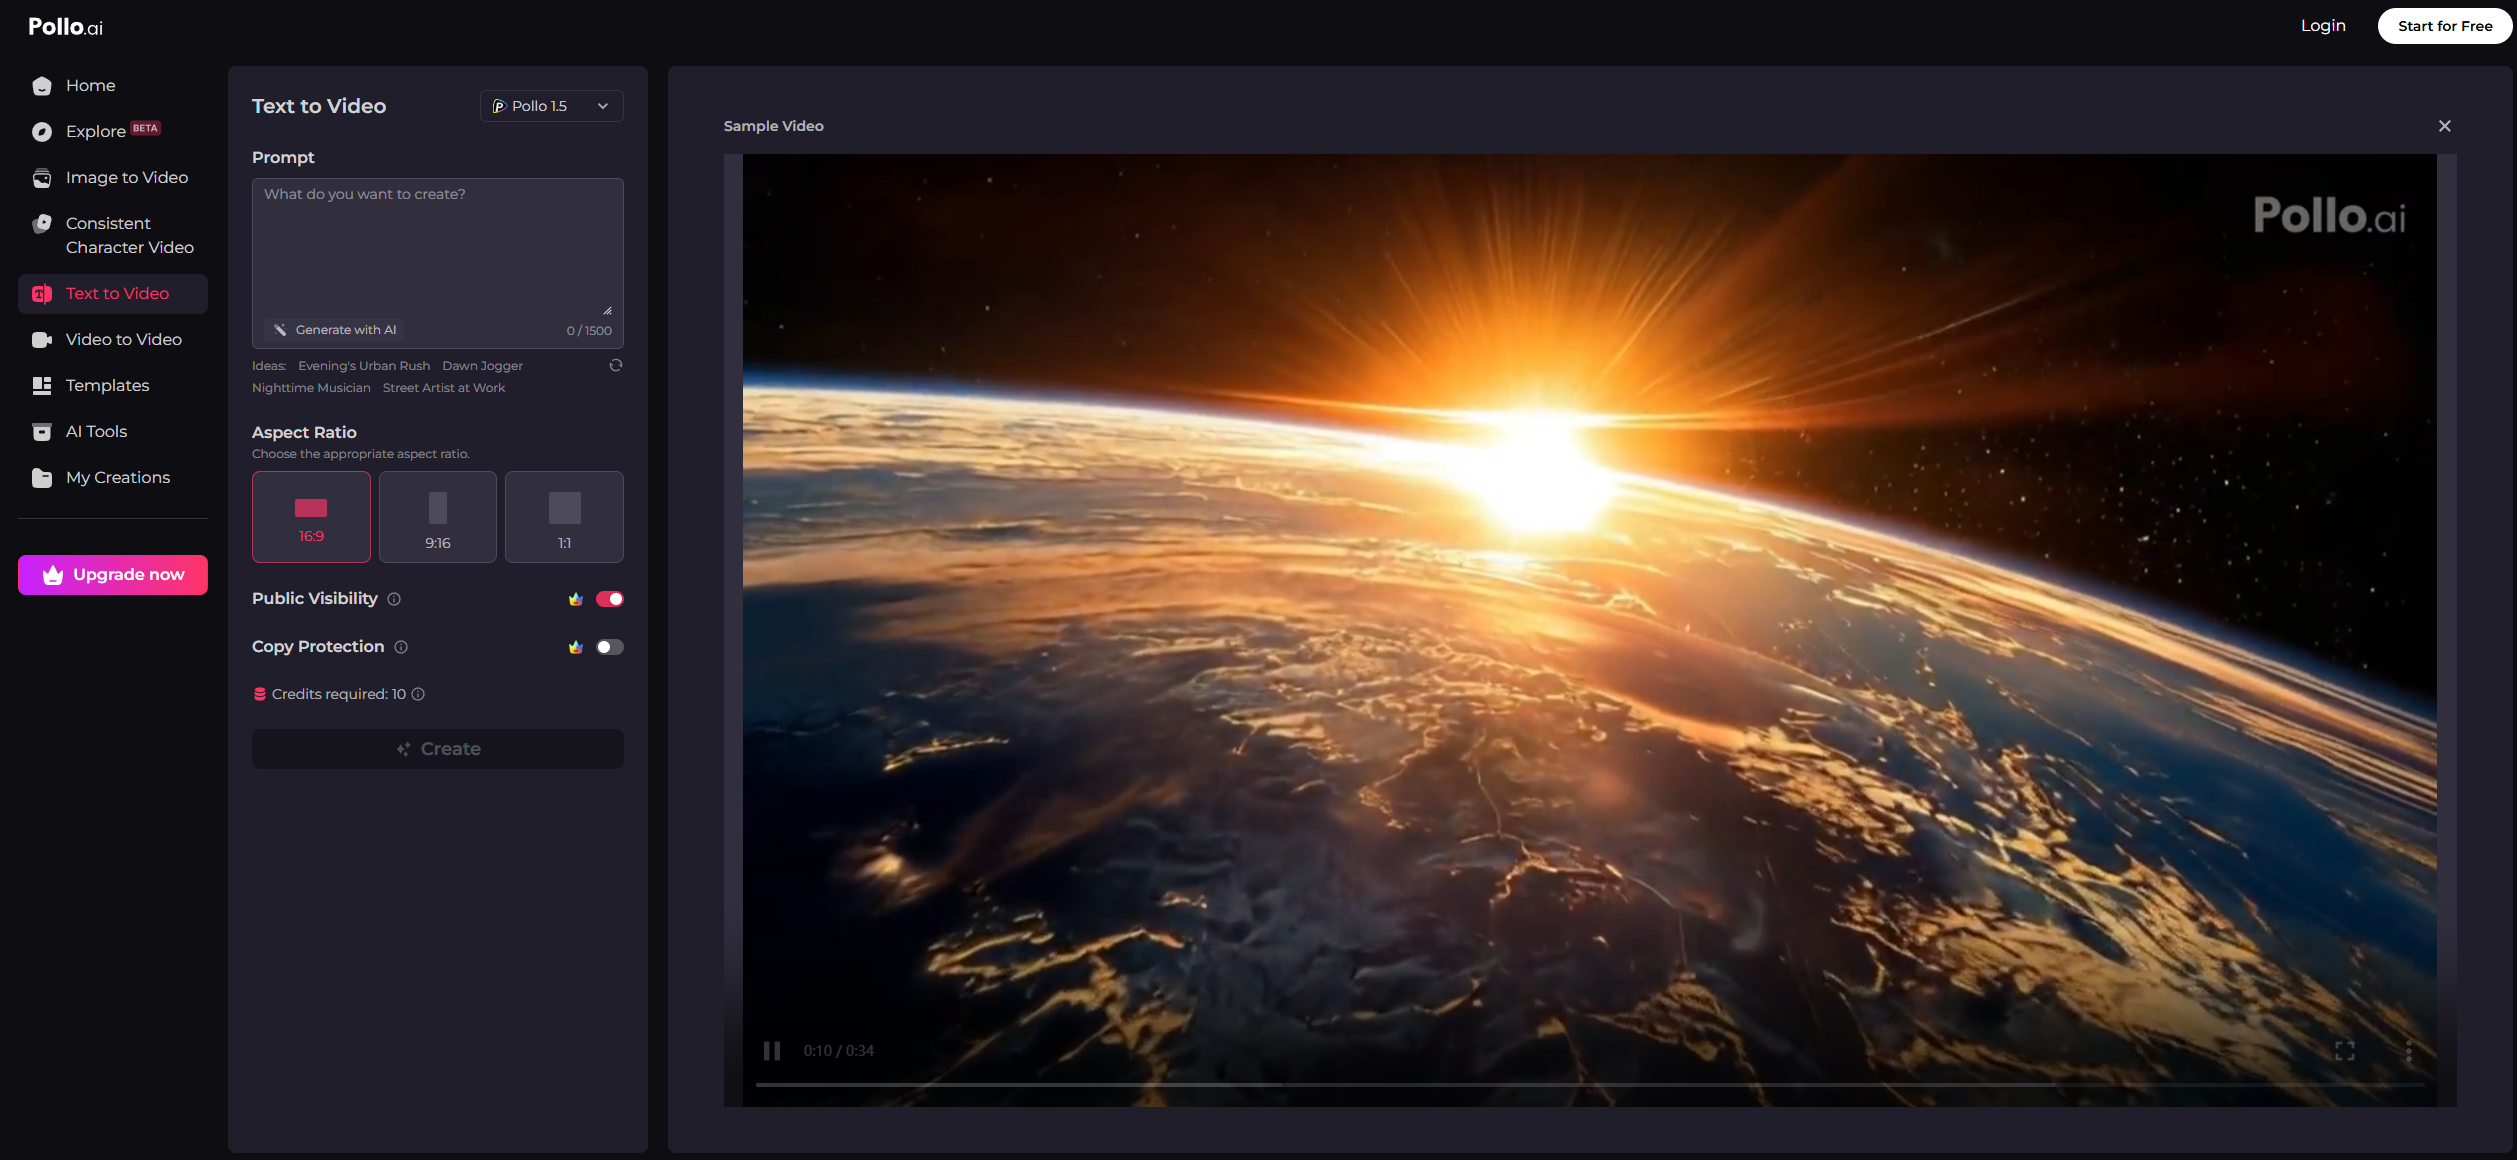
Task: Open the Explore beta page
Action: 112,132
